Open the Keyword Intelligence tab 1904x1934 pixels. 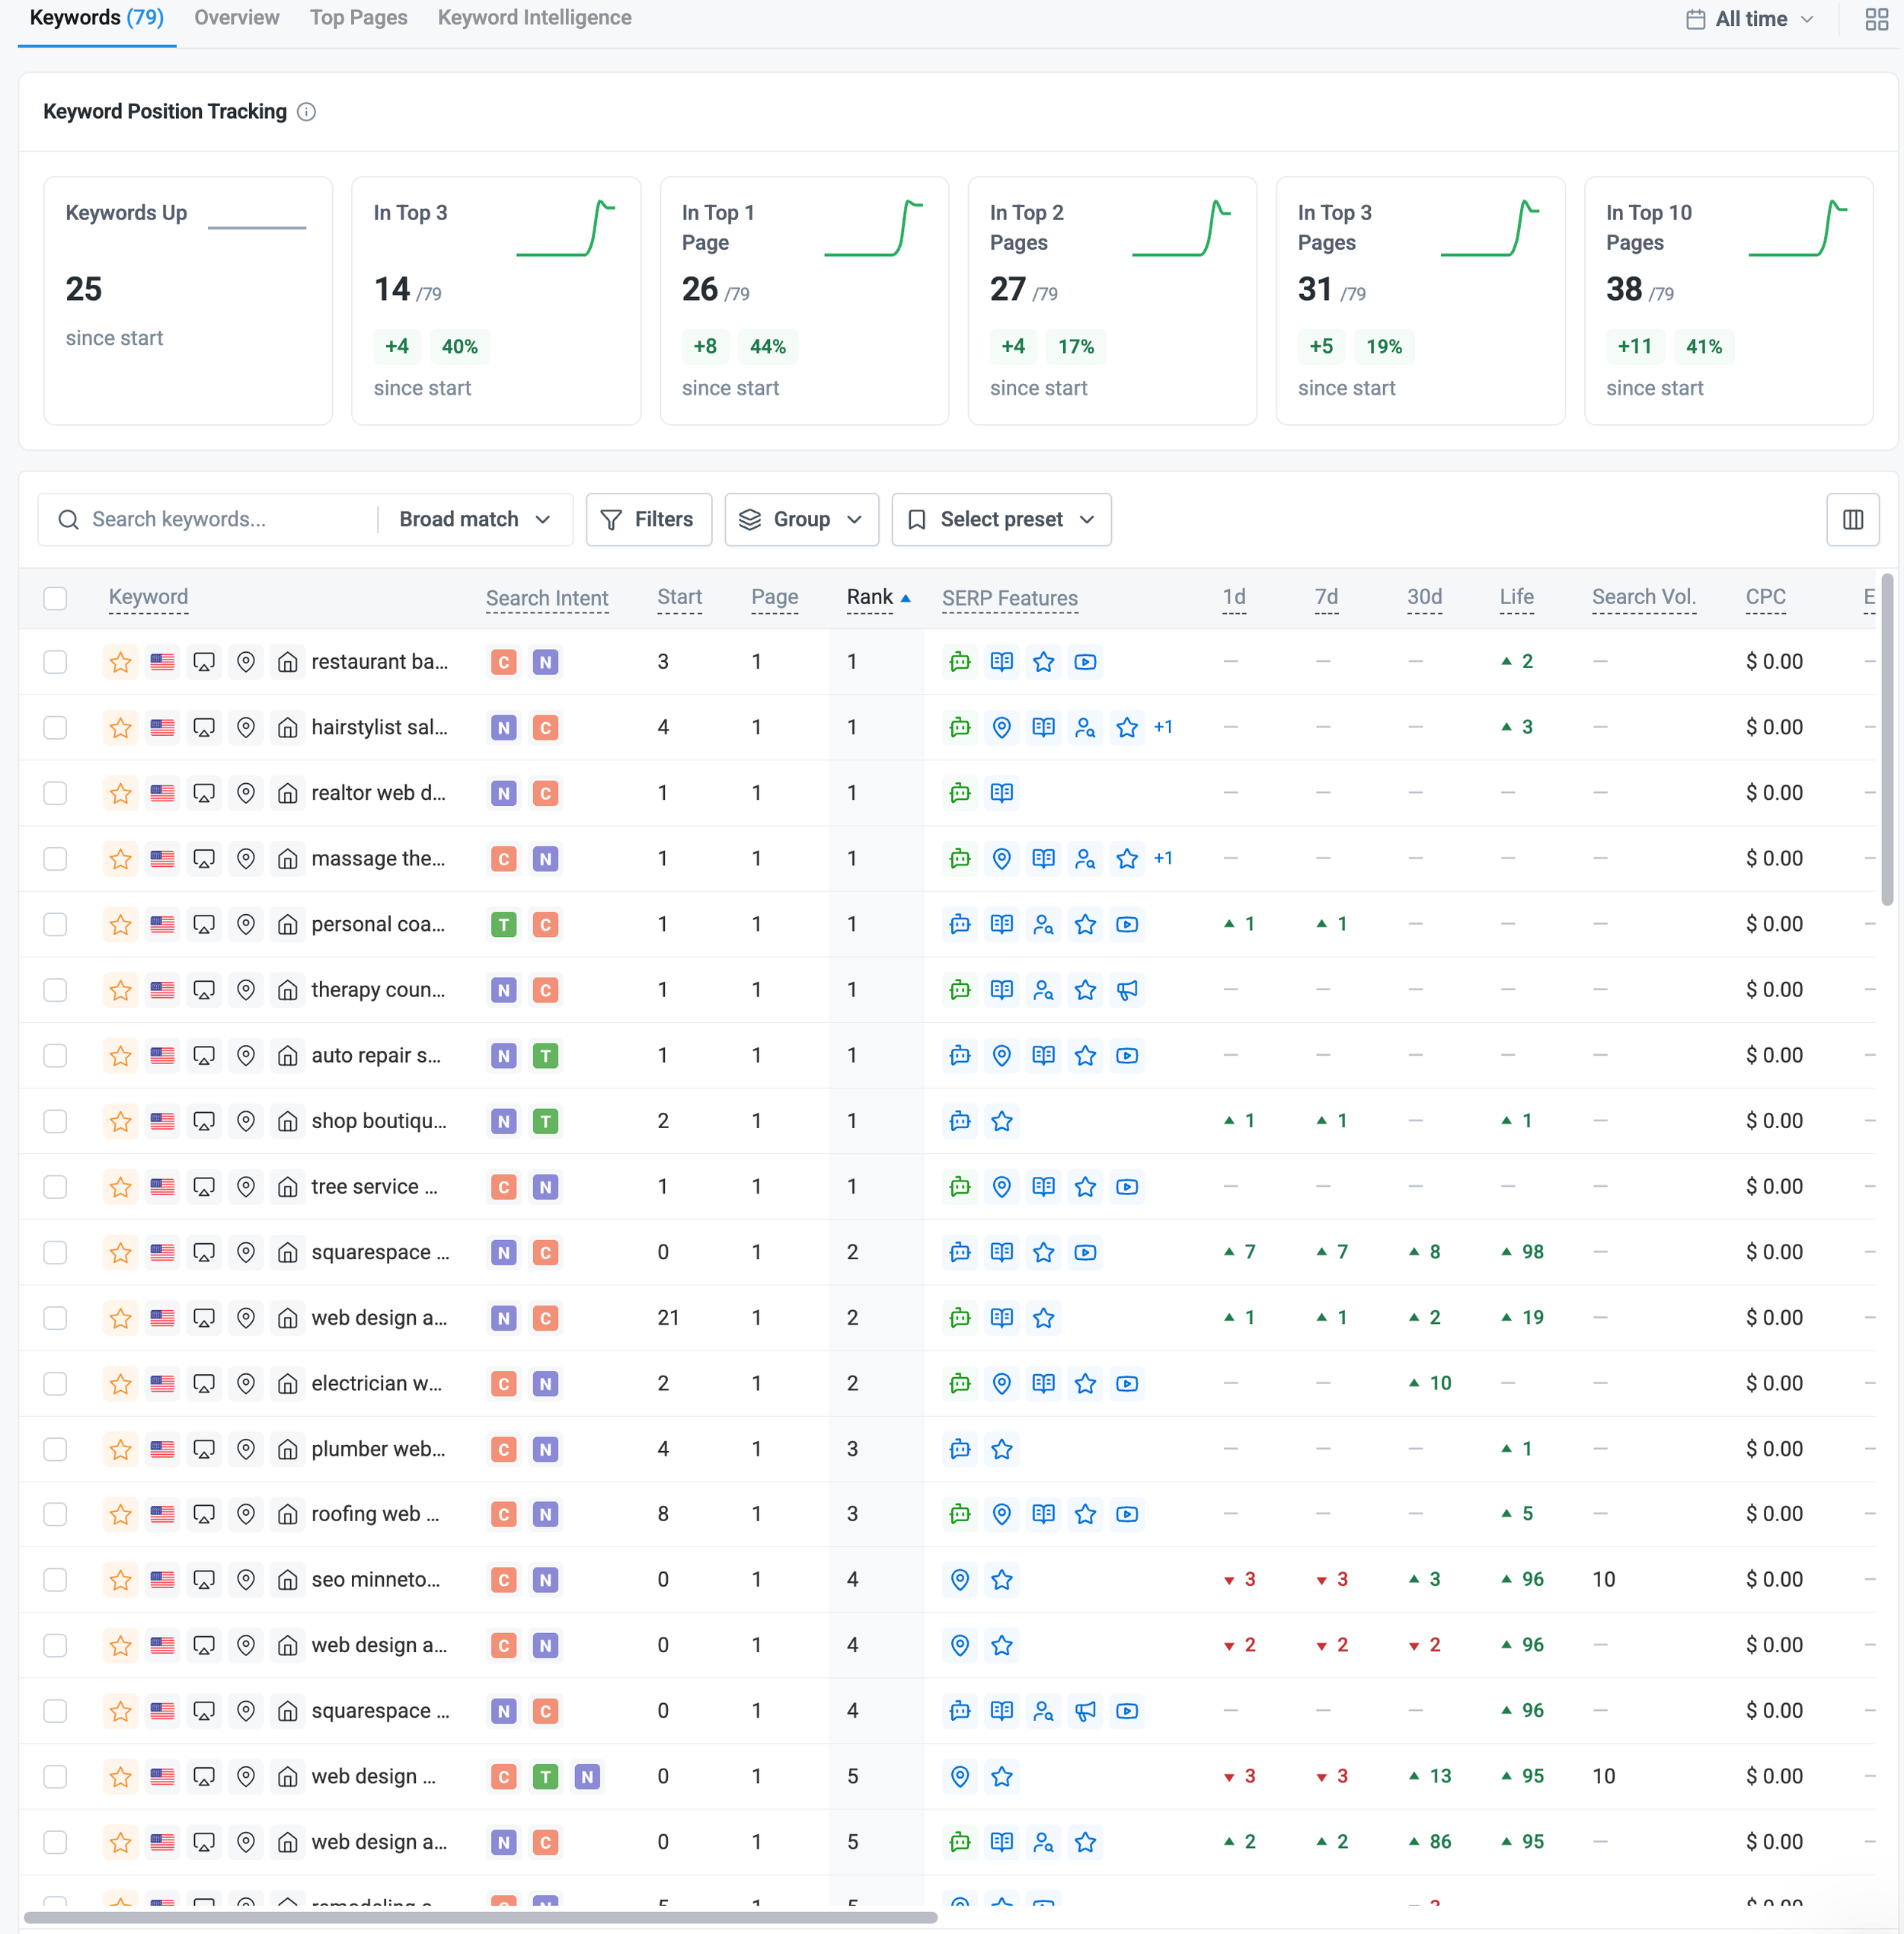535,18
